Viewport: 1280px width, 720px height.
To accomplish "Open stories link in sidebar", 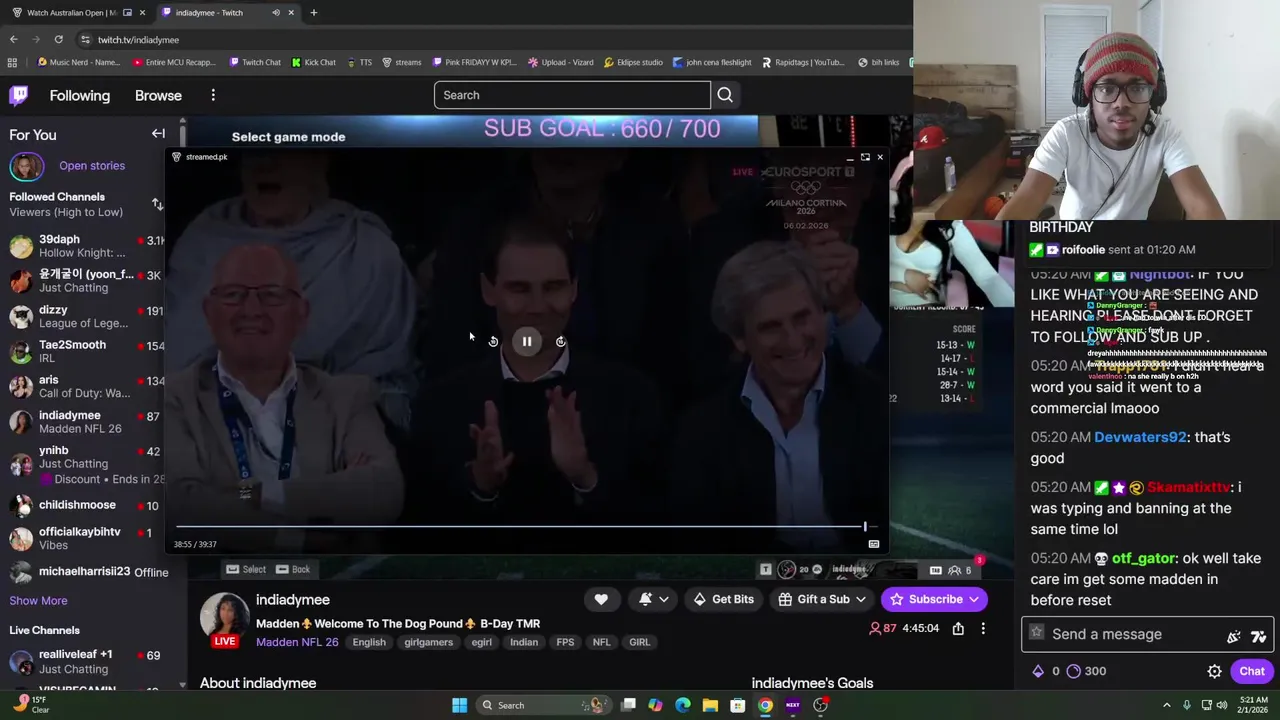I will point(92,165).
